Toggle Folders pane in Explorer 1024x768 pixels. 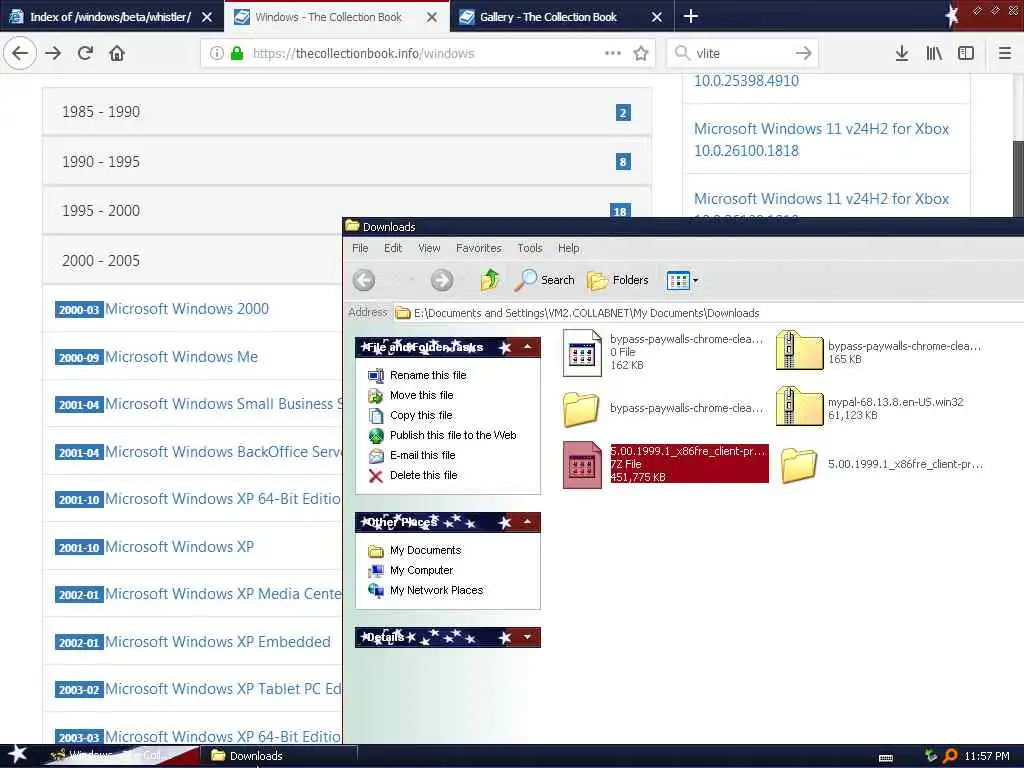[618, 280]
